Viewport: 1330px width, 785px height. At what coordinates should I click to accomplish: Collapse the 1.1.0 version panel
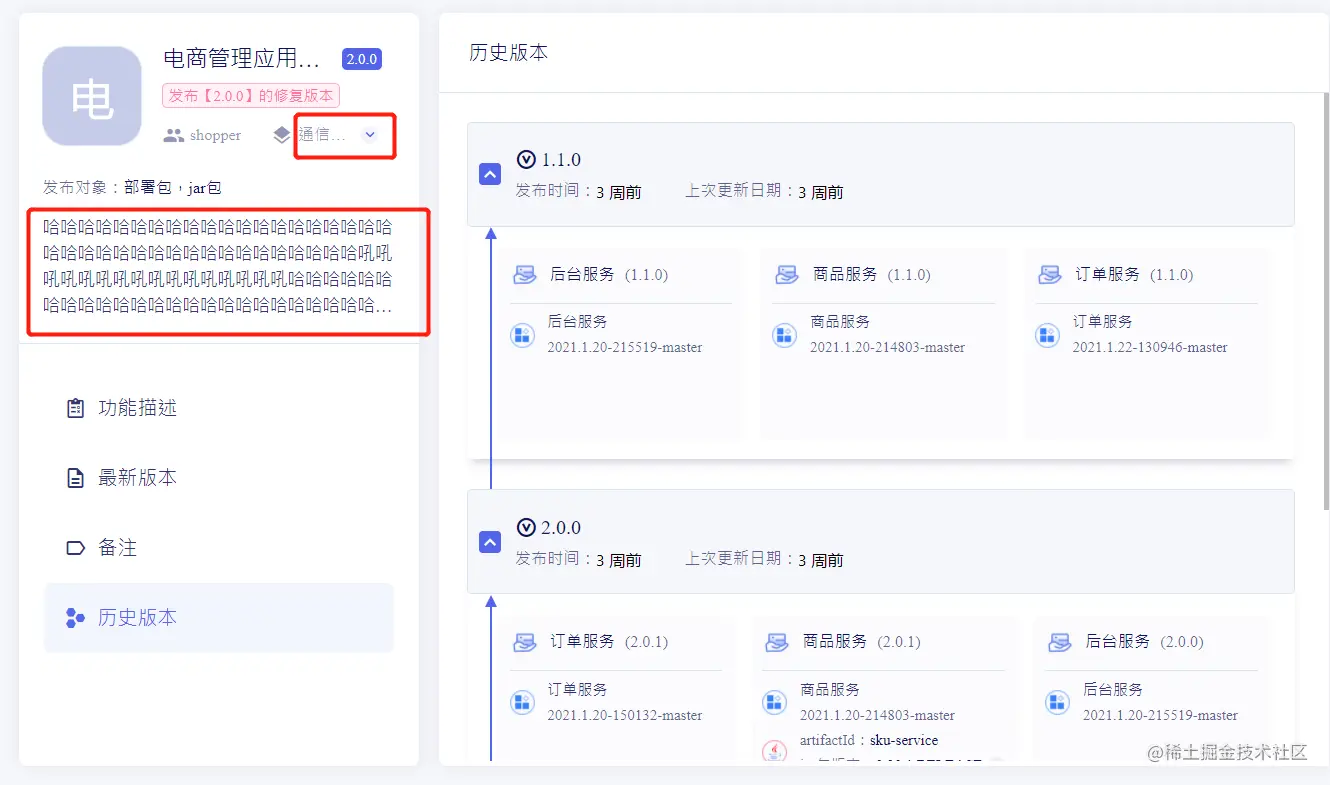coord(490,174)
